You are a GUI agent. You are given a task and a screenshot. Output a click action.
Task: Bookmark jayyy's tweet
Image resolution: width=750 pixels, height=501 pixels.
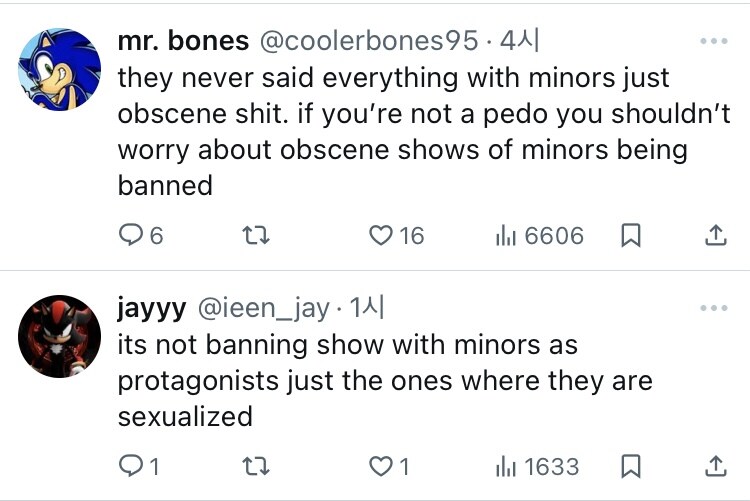(631, 466)
